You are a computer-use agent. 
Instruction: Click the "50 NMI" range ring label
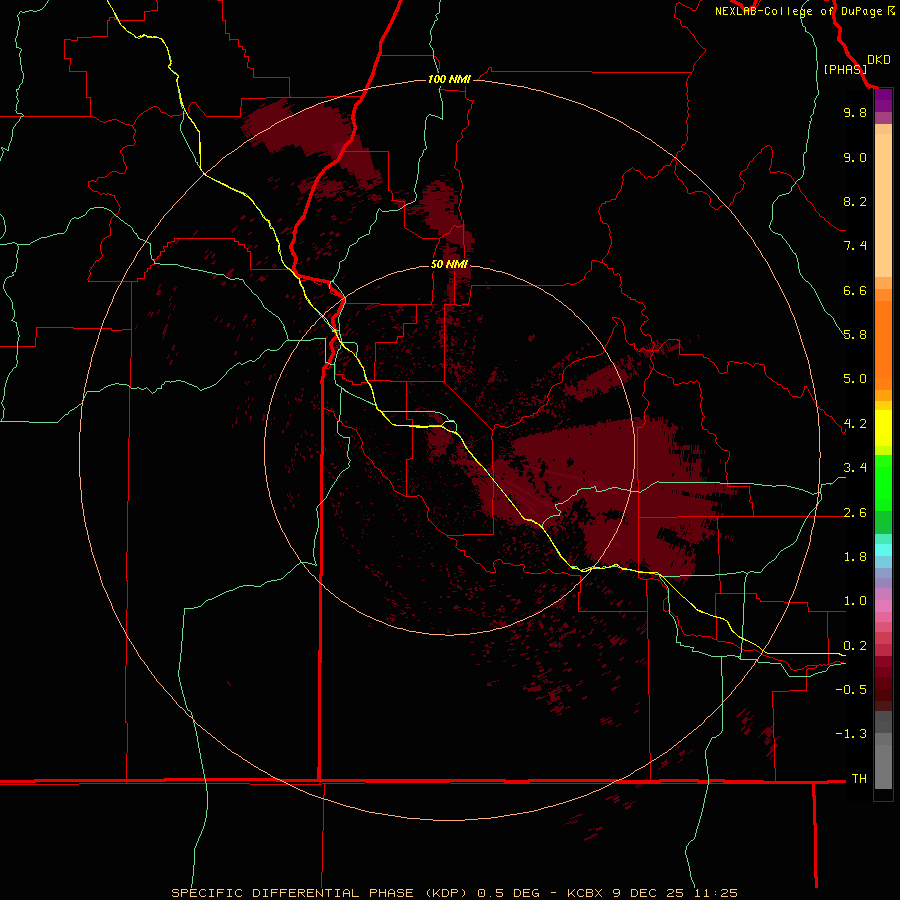click(449, 264)
